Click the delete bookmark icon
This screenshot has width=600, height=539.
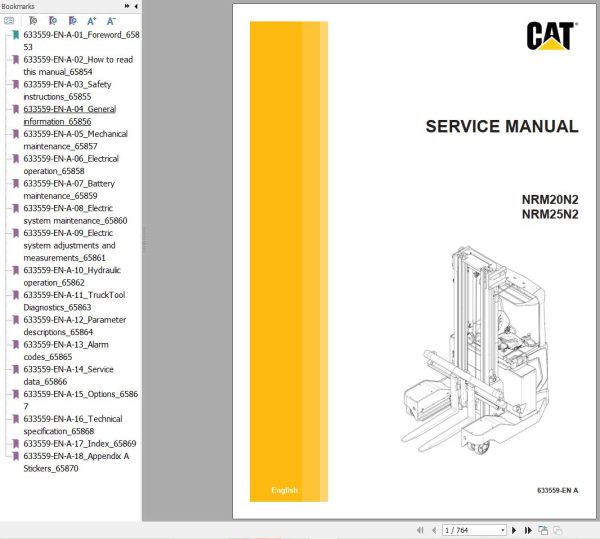tap(33, 21)
